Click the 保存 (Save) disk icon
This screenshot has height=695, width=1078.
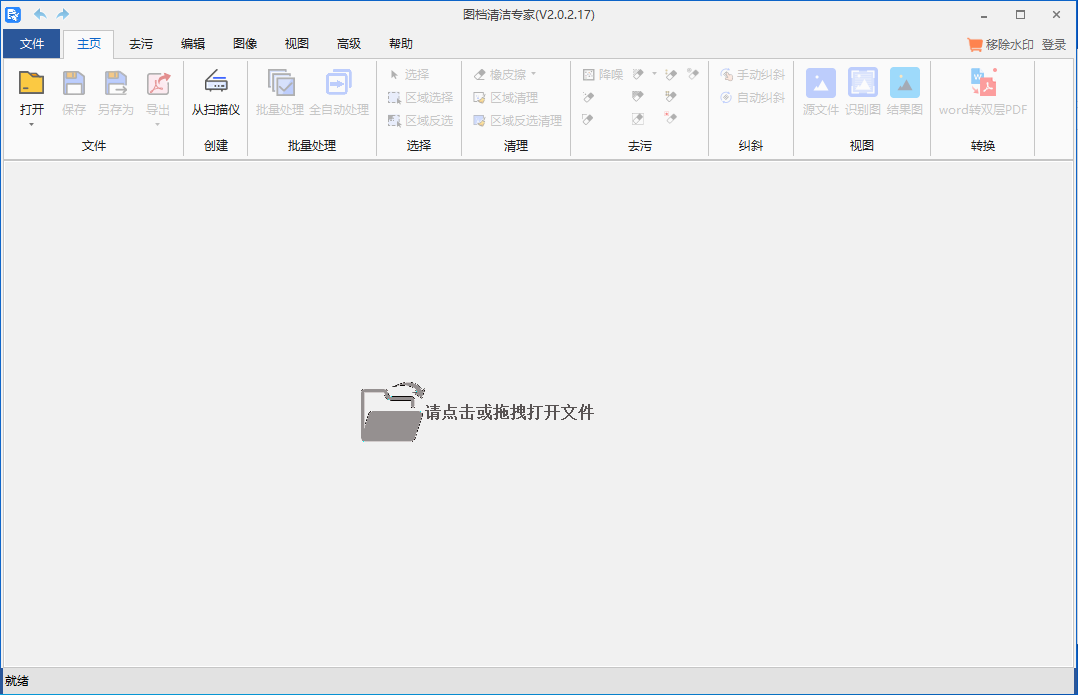[74, 83]
